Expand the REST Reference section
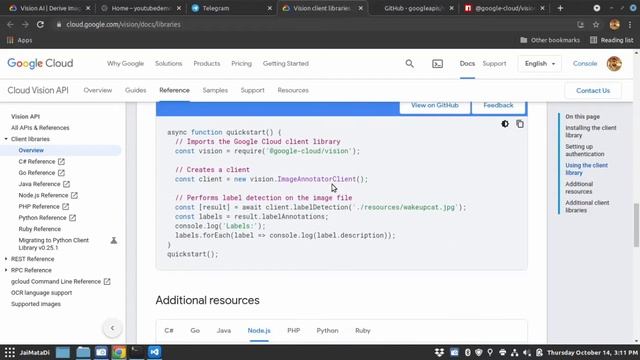Viewport: 640px width, 360px height. [6, 259]
